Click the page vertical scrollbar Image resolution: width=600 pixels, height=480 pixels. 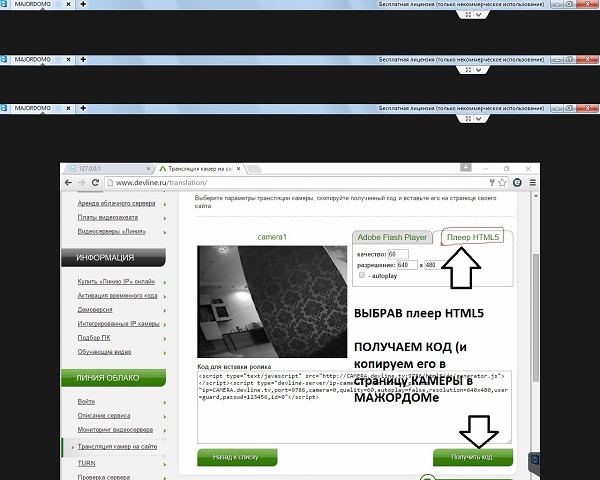coord(536,318)
